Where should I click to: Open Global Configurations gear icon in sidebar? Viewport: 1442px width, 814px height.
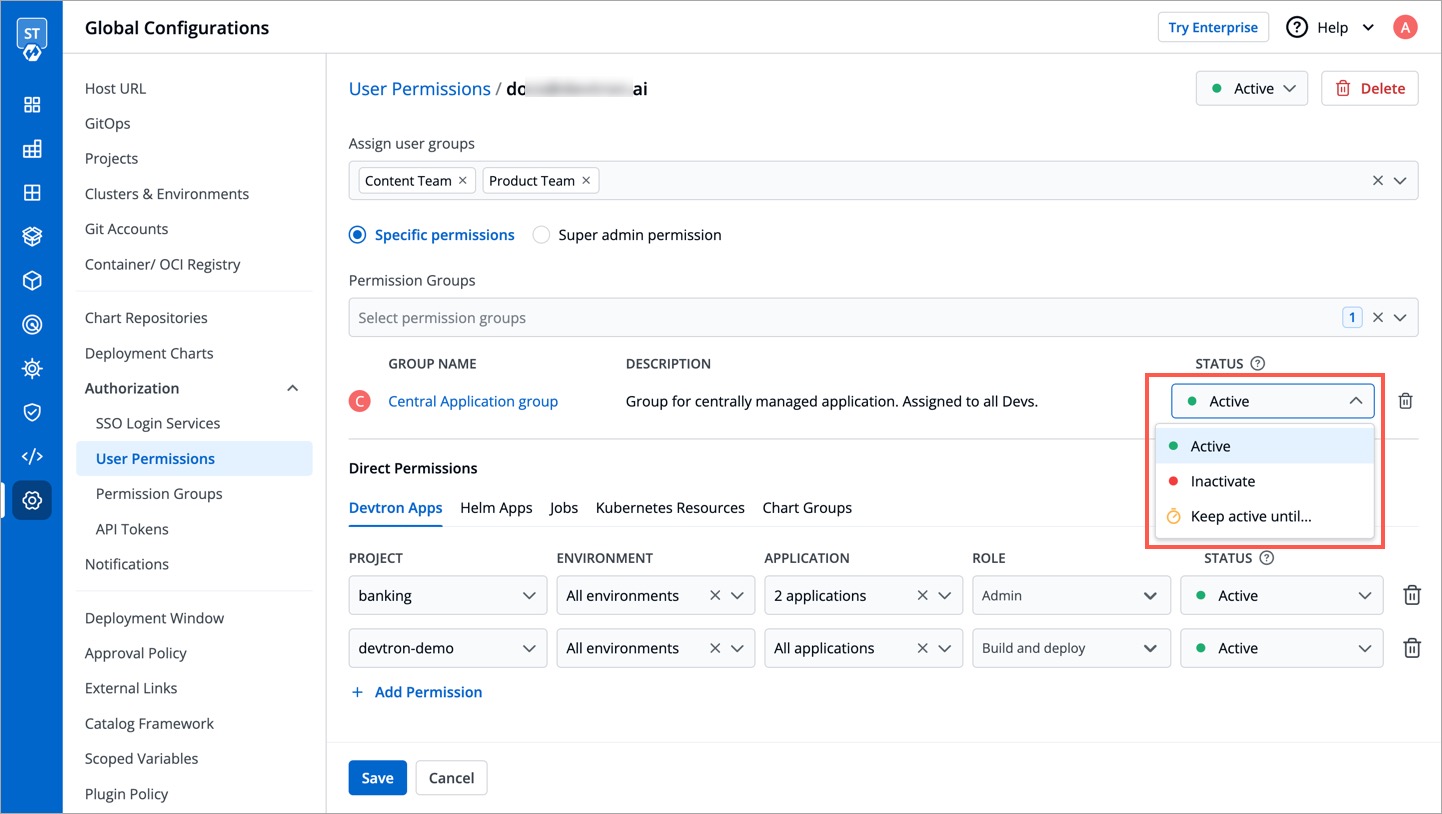click(32, 500)
